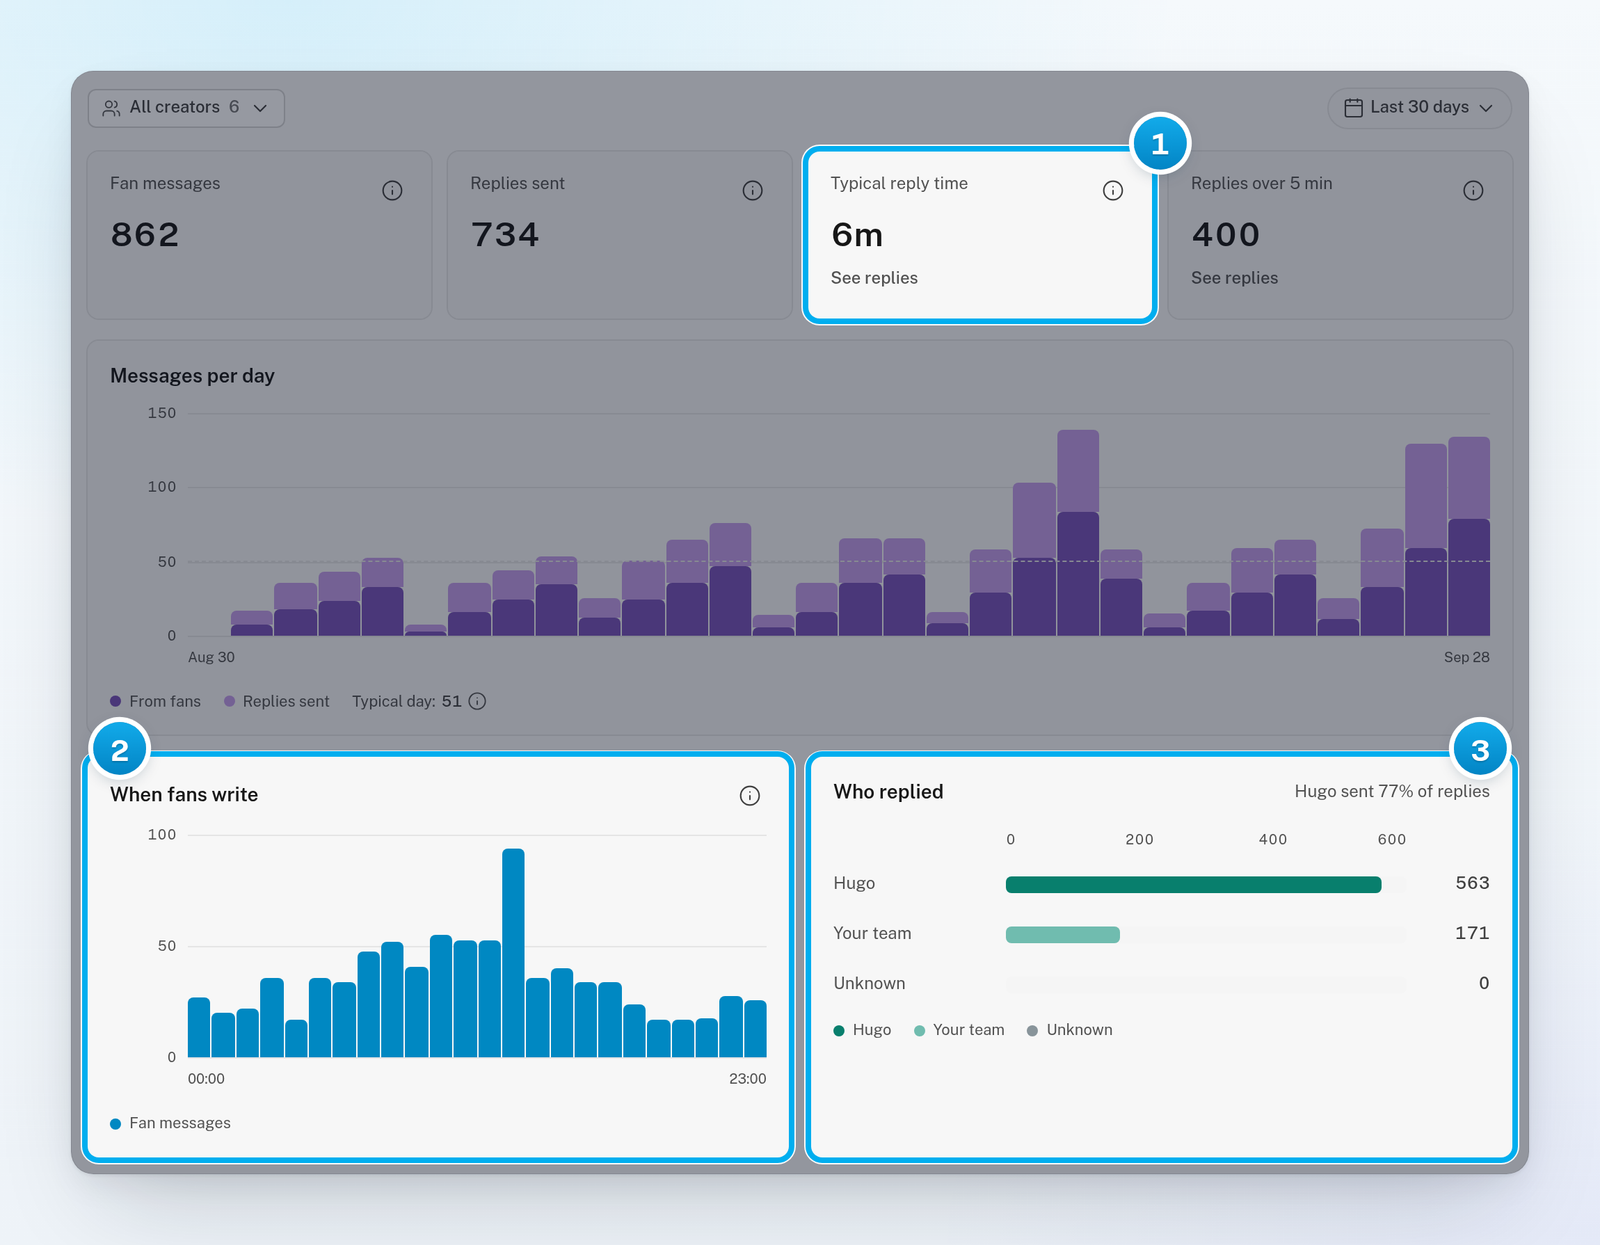Click the text 'Hugo sent 77% of replies'
1600x1245 pixels.
coord(1392,791)
